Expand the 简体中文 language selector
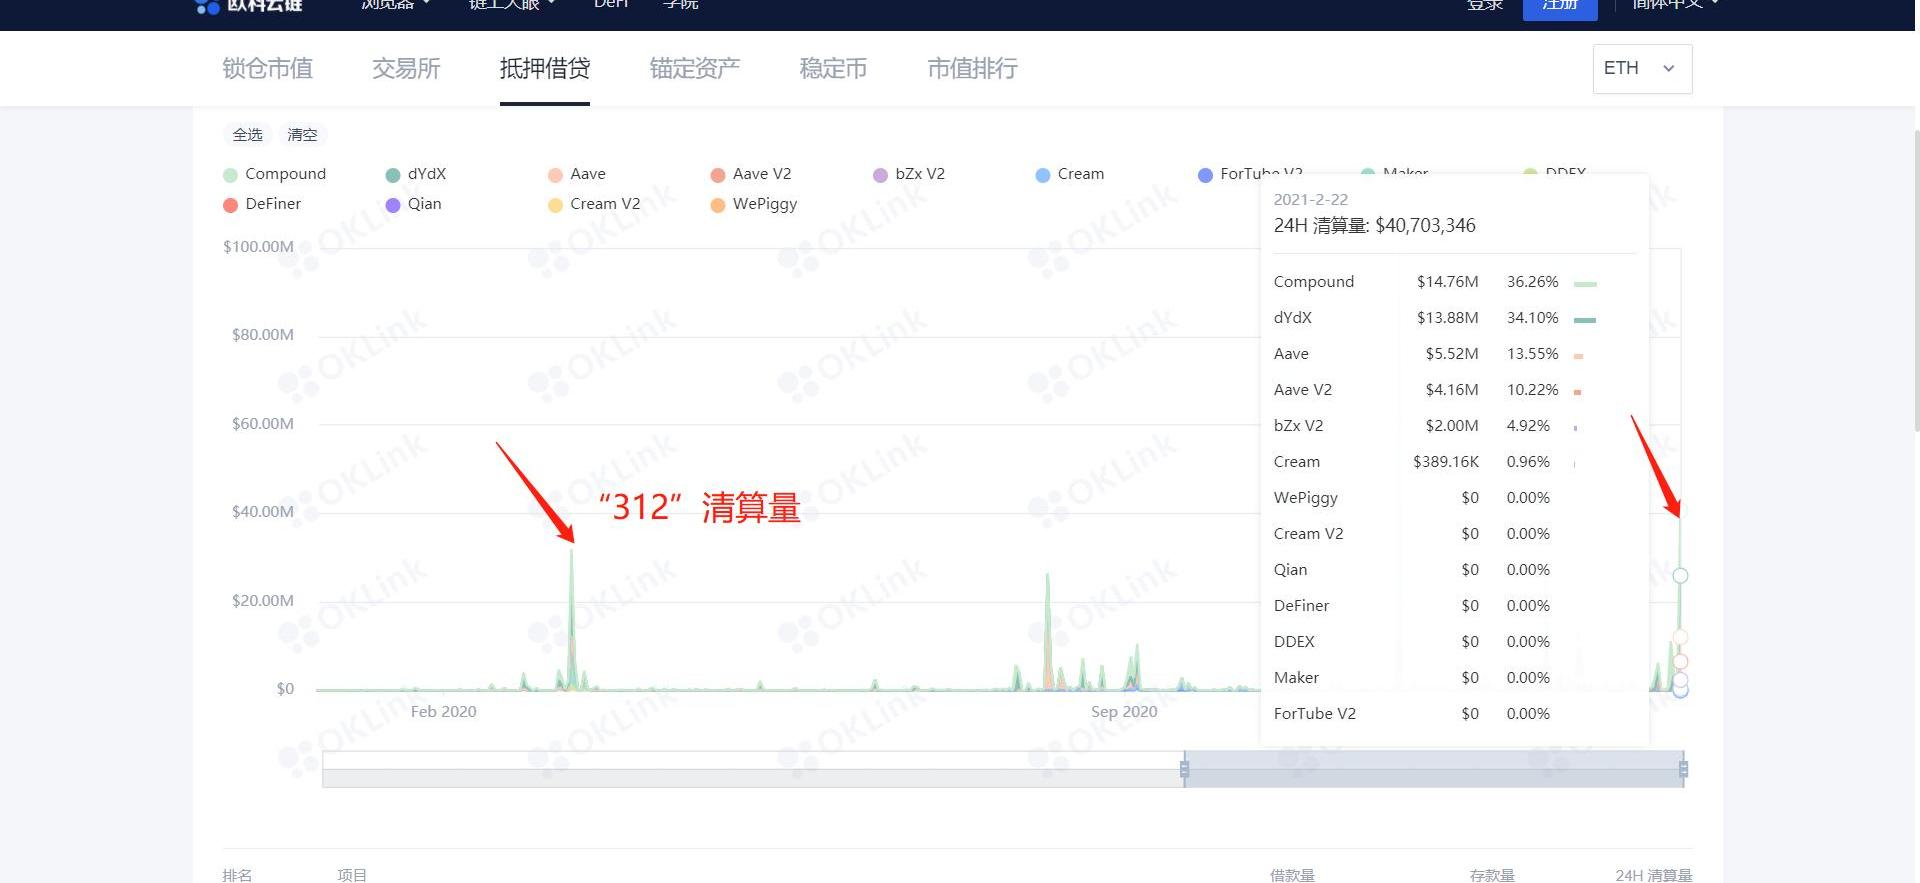The width and height of the screenshot is (1920, 883). point(1674,5)
